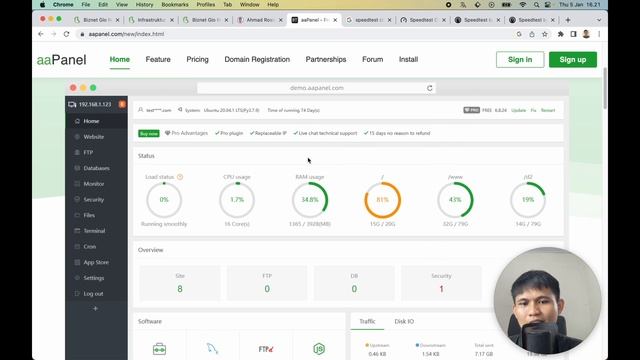Image resolution: width=640 pixels, height=360 pixels.
Task: Open Website in the panel sidebar
Action: point(96,137)
